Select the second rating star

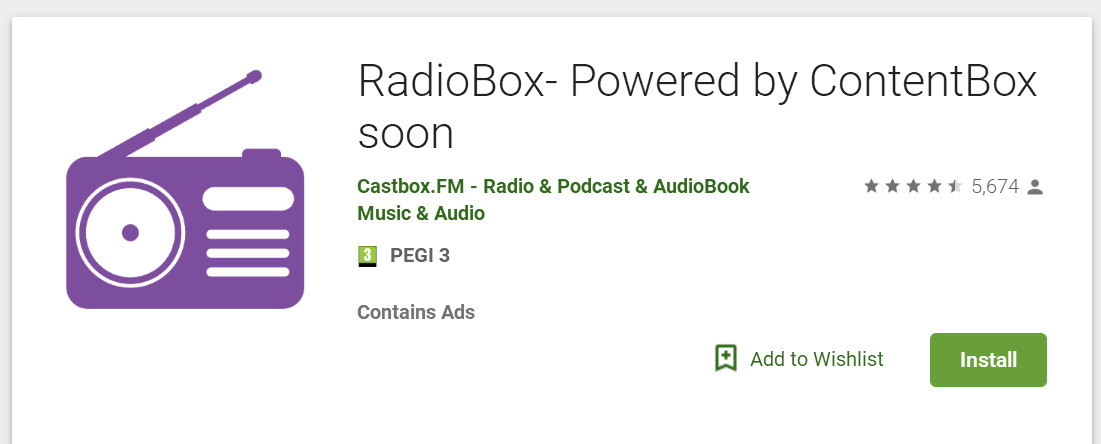coord(892,186)
